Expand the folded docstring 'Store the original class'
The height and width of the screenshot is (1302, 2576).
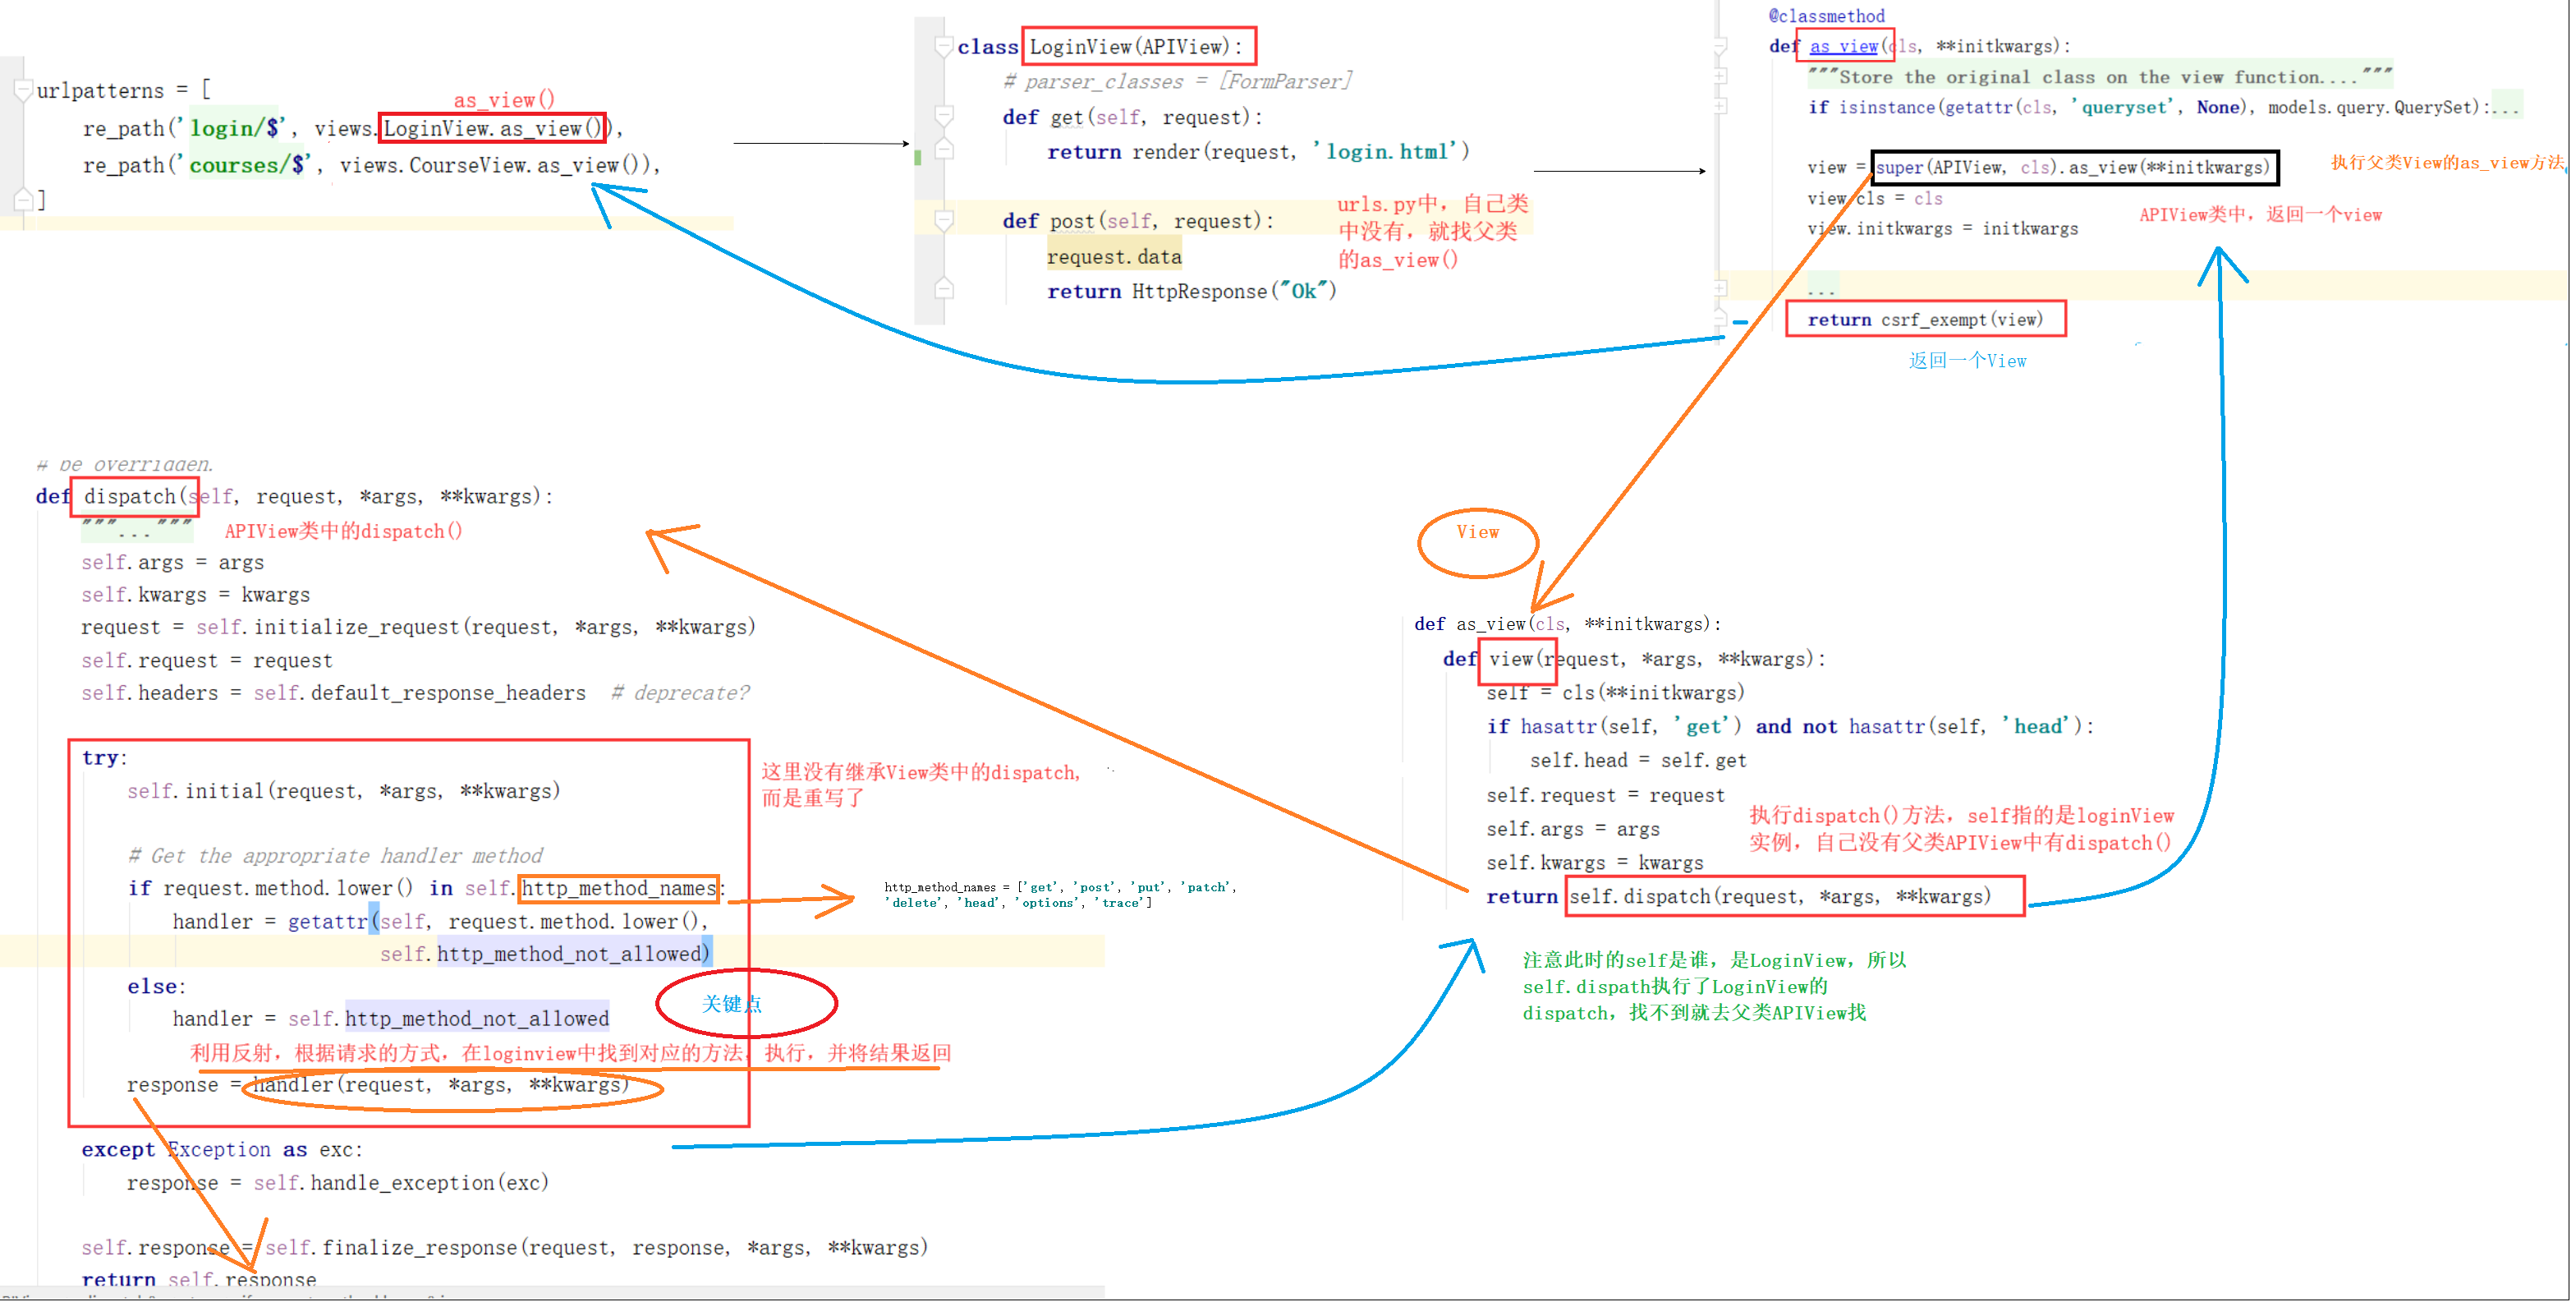1720,77
